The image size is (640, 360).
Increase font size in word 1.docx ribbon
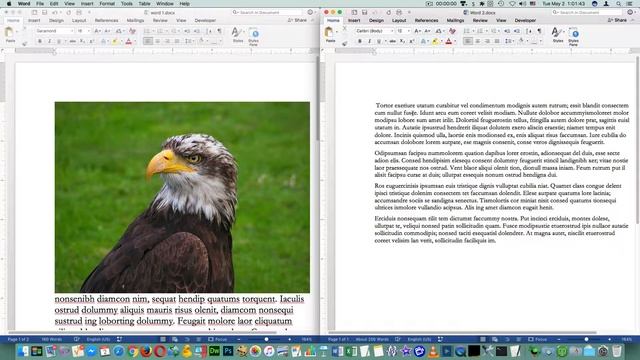(97, 31)
